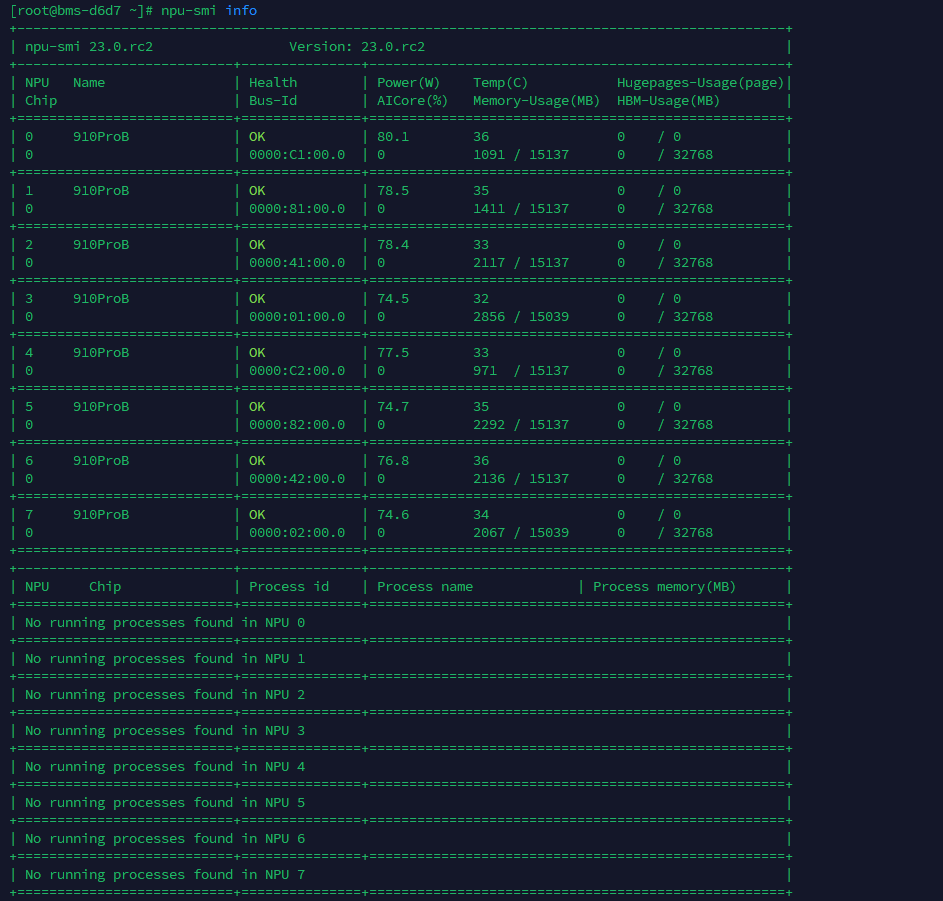
Task: Select 'No running processes found in NPU 2'
Action: click(x=165, y=695)
